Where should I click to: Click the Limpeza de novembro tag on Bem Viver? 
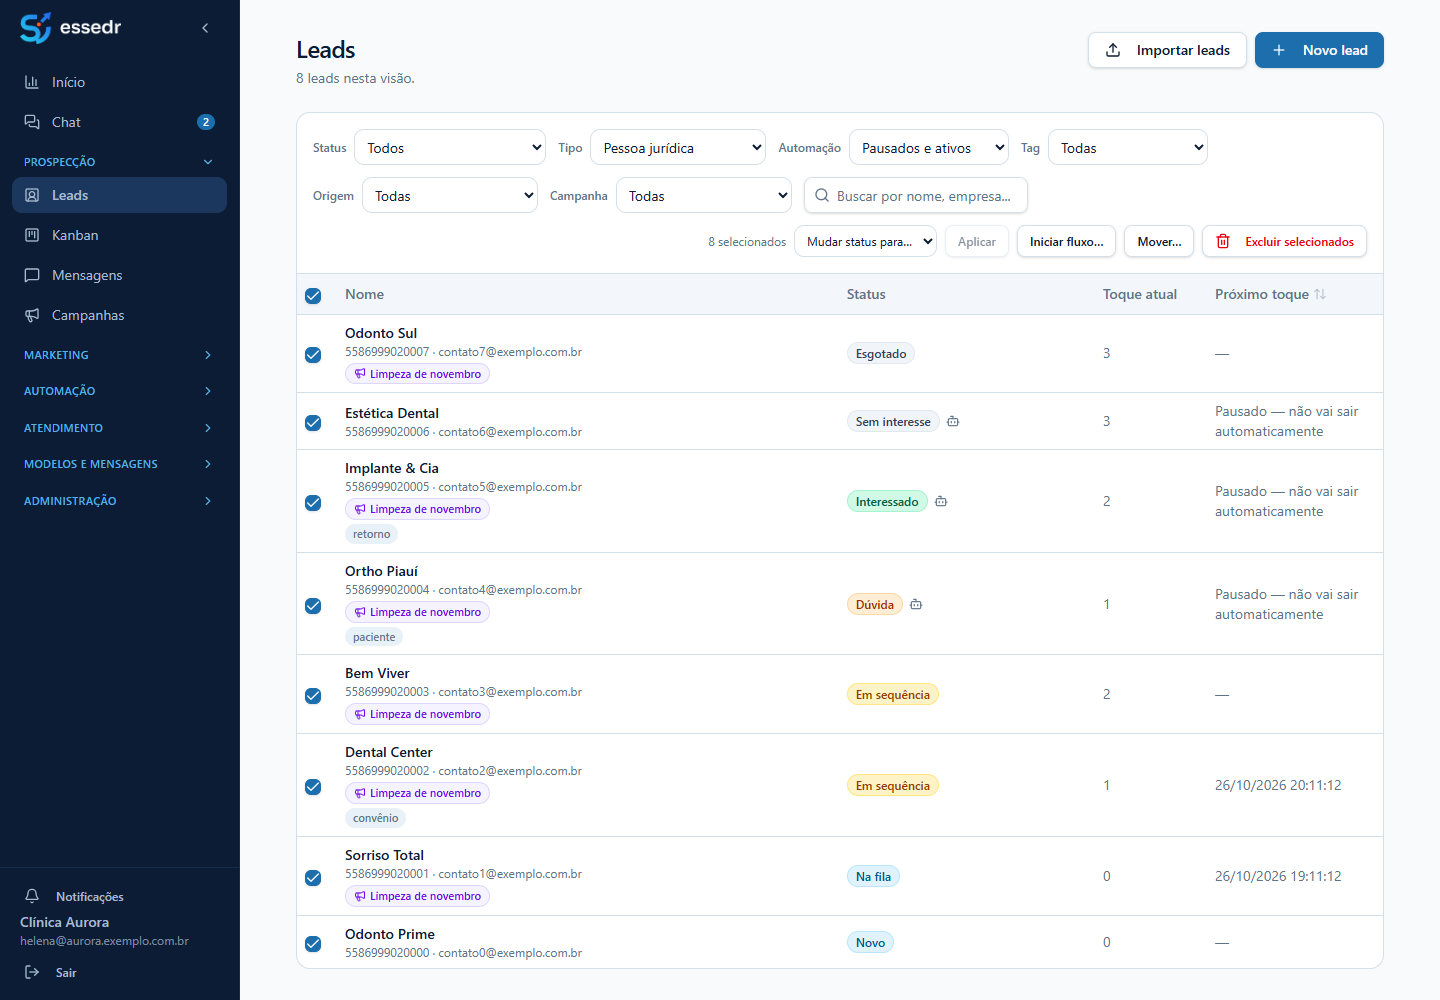click(417, 714)
